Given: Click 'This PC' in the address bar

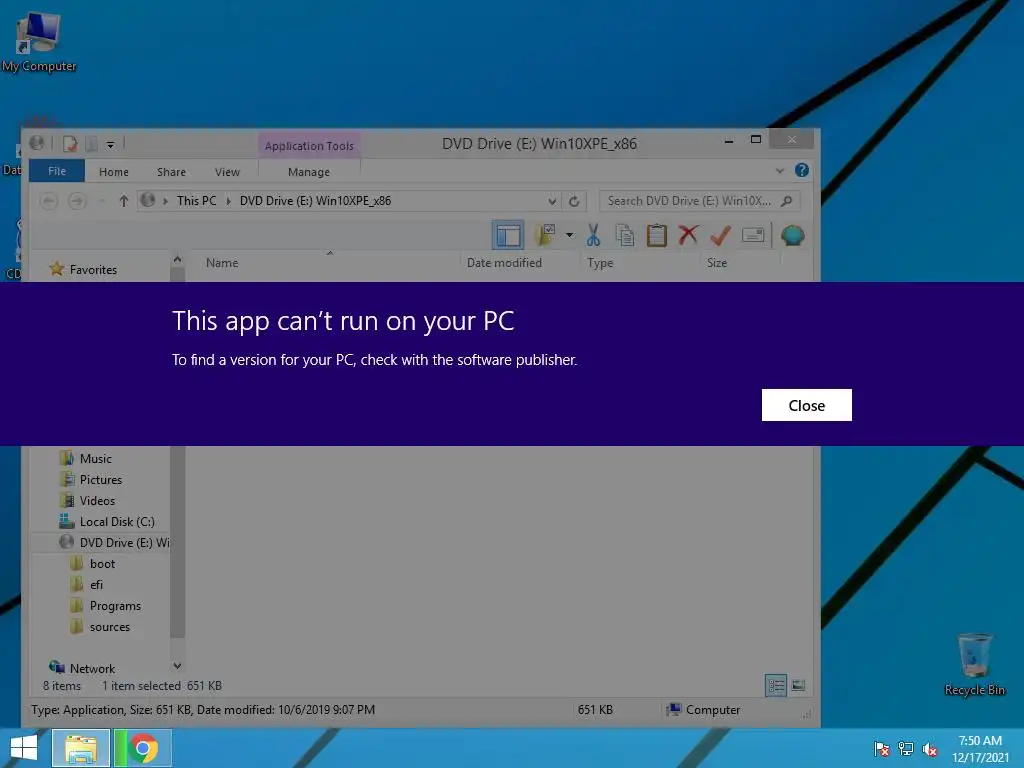Looking at the screenshot, I should click(196, 201).
